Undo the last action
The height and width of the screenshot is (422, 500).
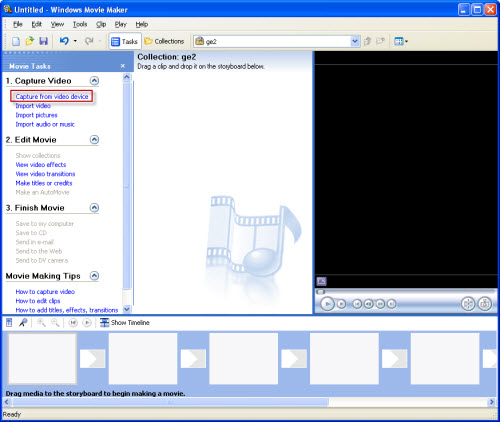pos(64,41)
